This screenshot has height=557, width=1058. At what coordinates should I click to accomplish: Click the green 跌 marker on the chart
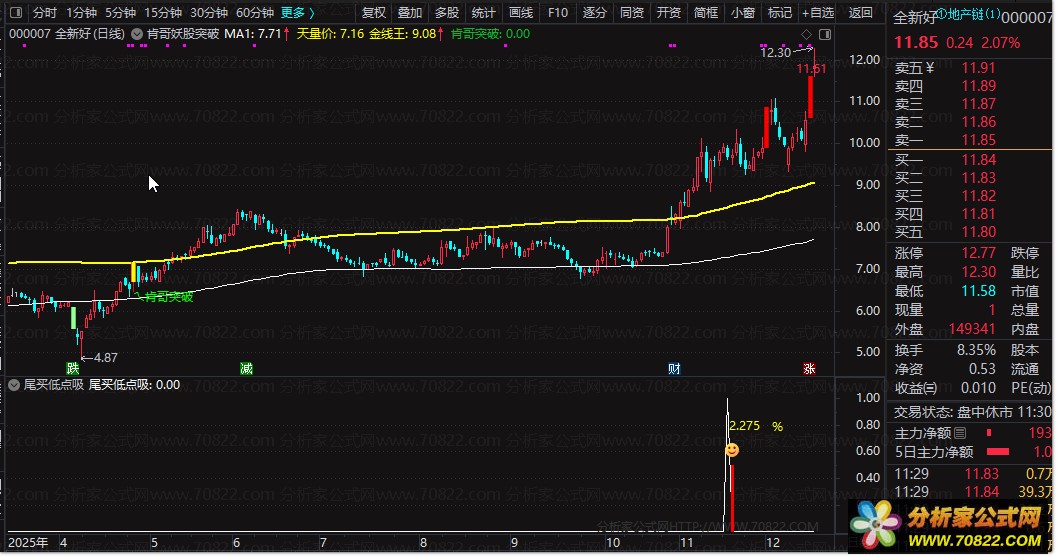tap(71, 368)
